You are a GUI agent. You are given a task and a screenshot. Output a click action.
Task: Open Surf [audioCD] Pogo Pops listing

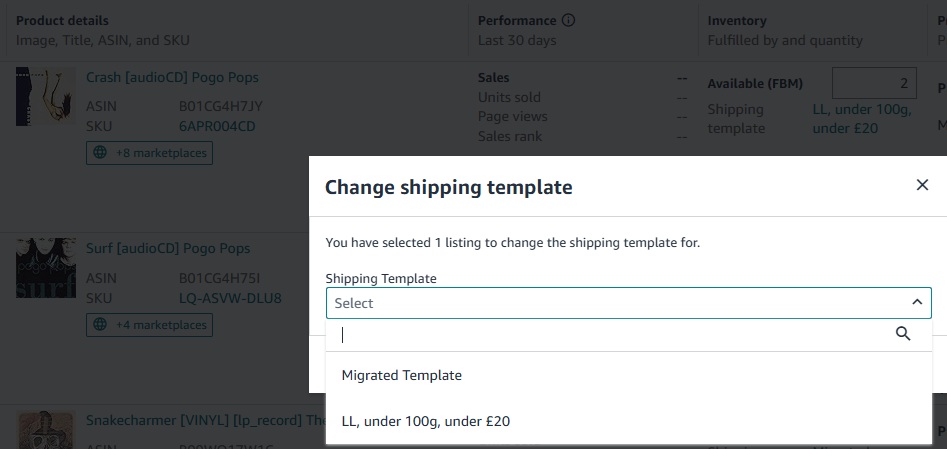click(x=168, y=248)
